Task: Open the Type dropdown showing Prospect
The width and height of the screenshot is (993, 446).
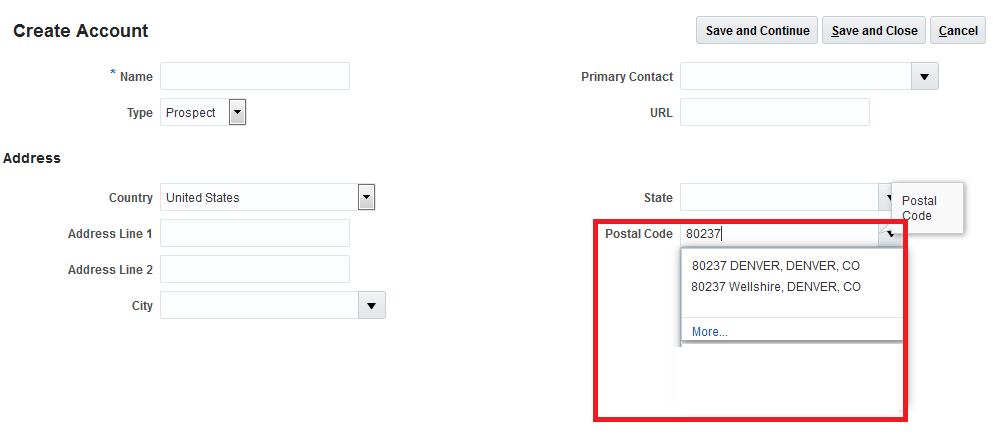Action: [x=237, y=112]
